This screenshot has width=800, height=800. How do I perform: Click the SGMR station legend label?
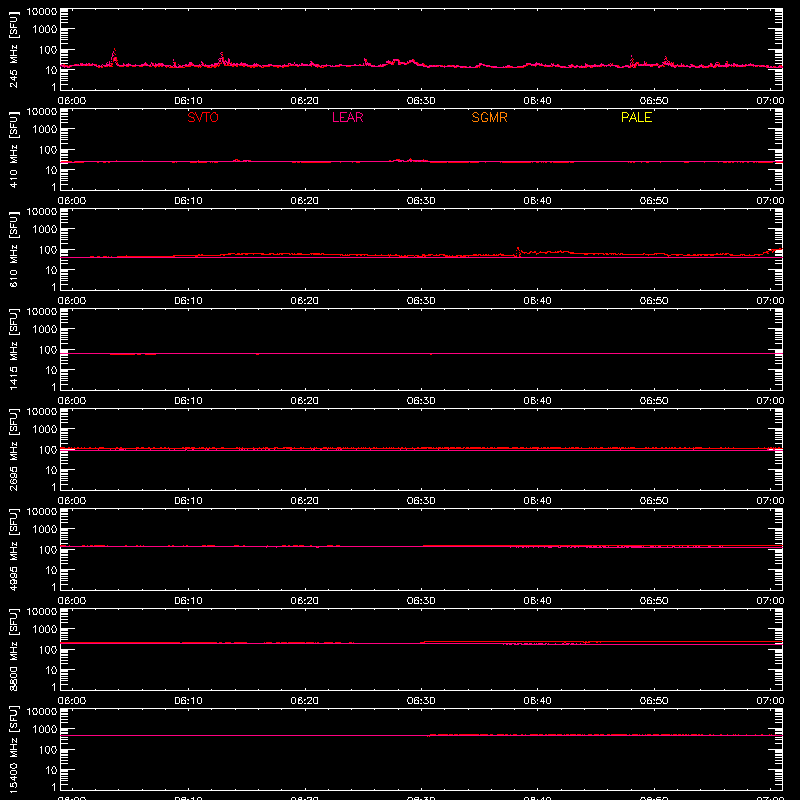(x=489, y=117)
